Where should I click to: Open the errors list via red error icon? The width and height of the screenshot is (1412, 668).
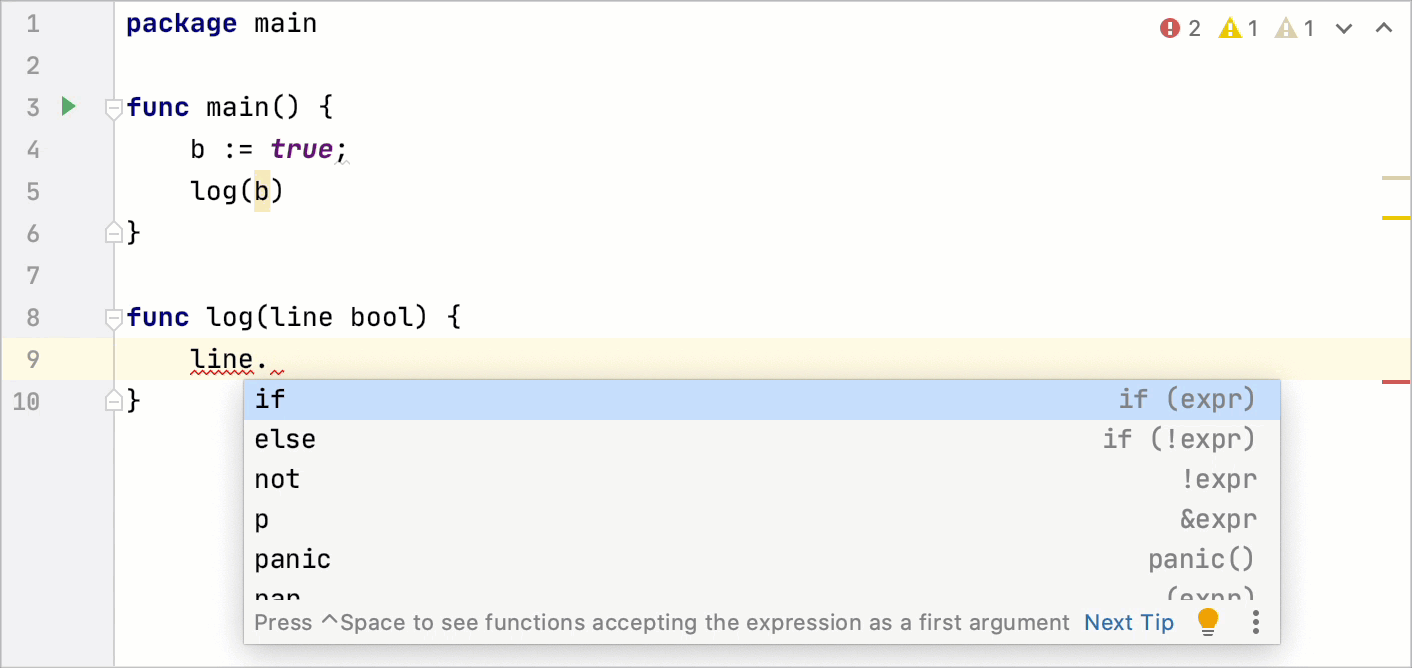tap(1170, 28)
